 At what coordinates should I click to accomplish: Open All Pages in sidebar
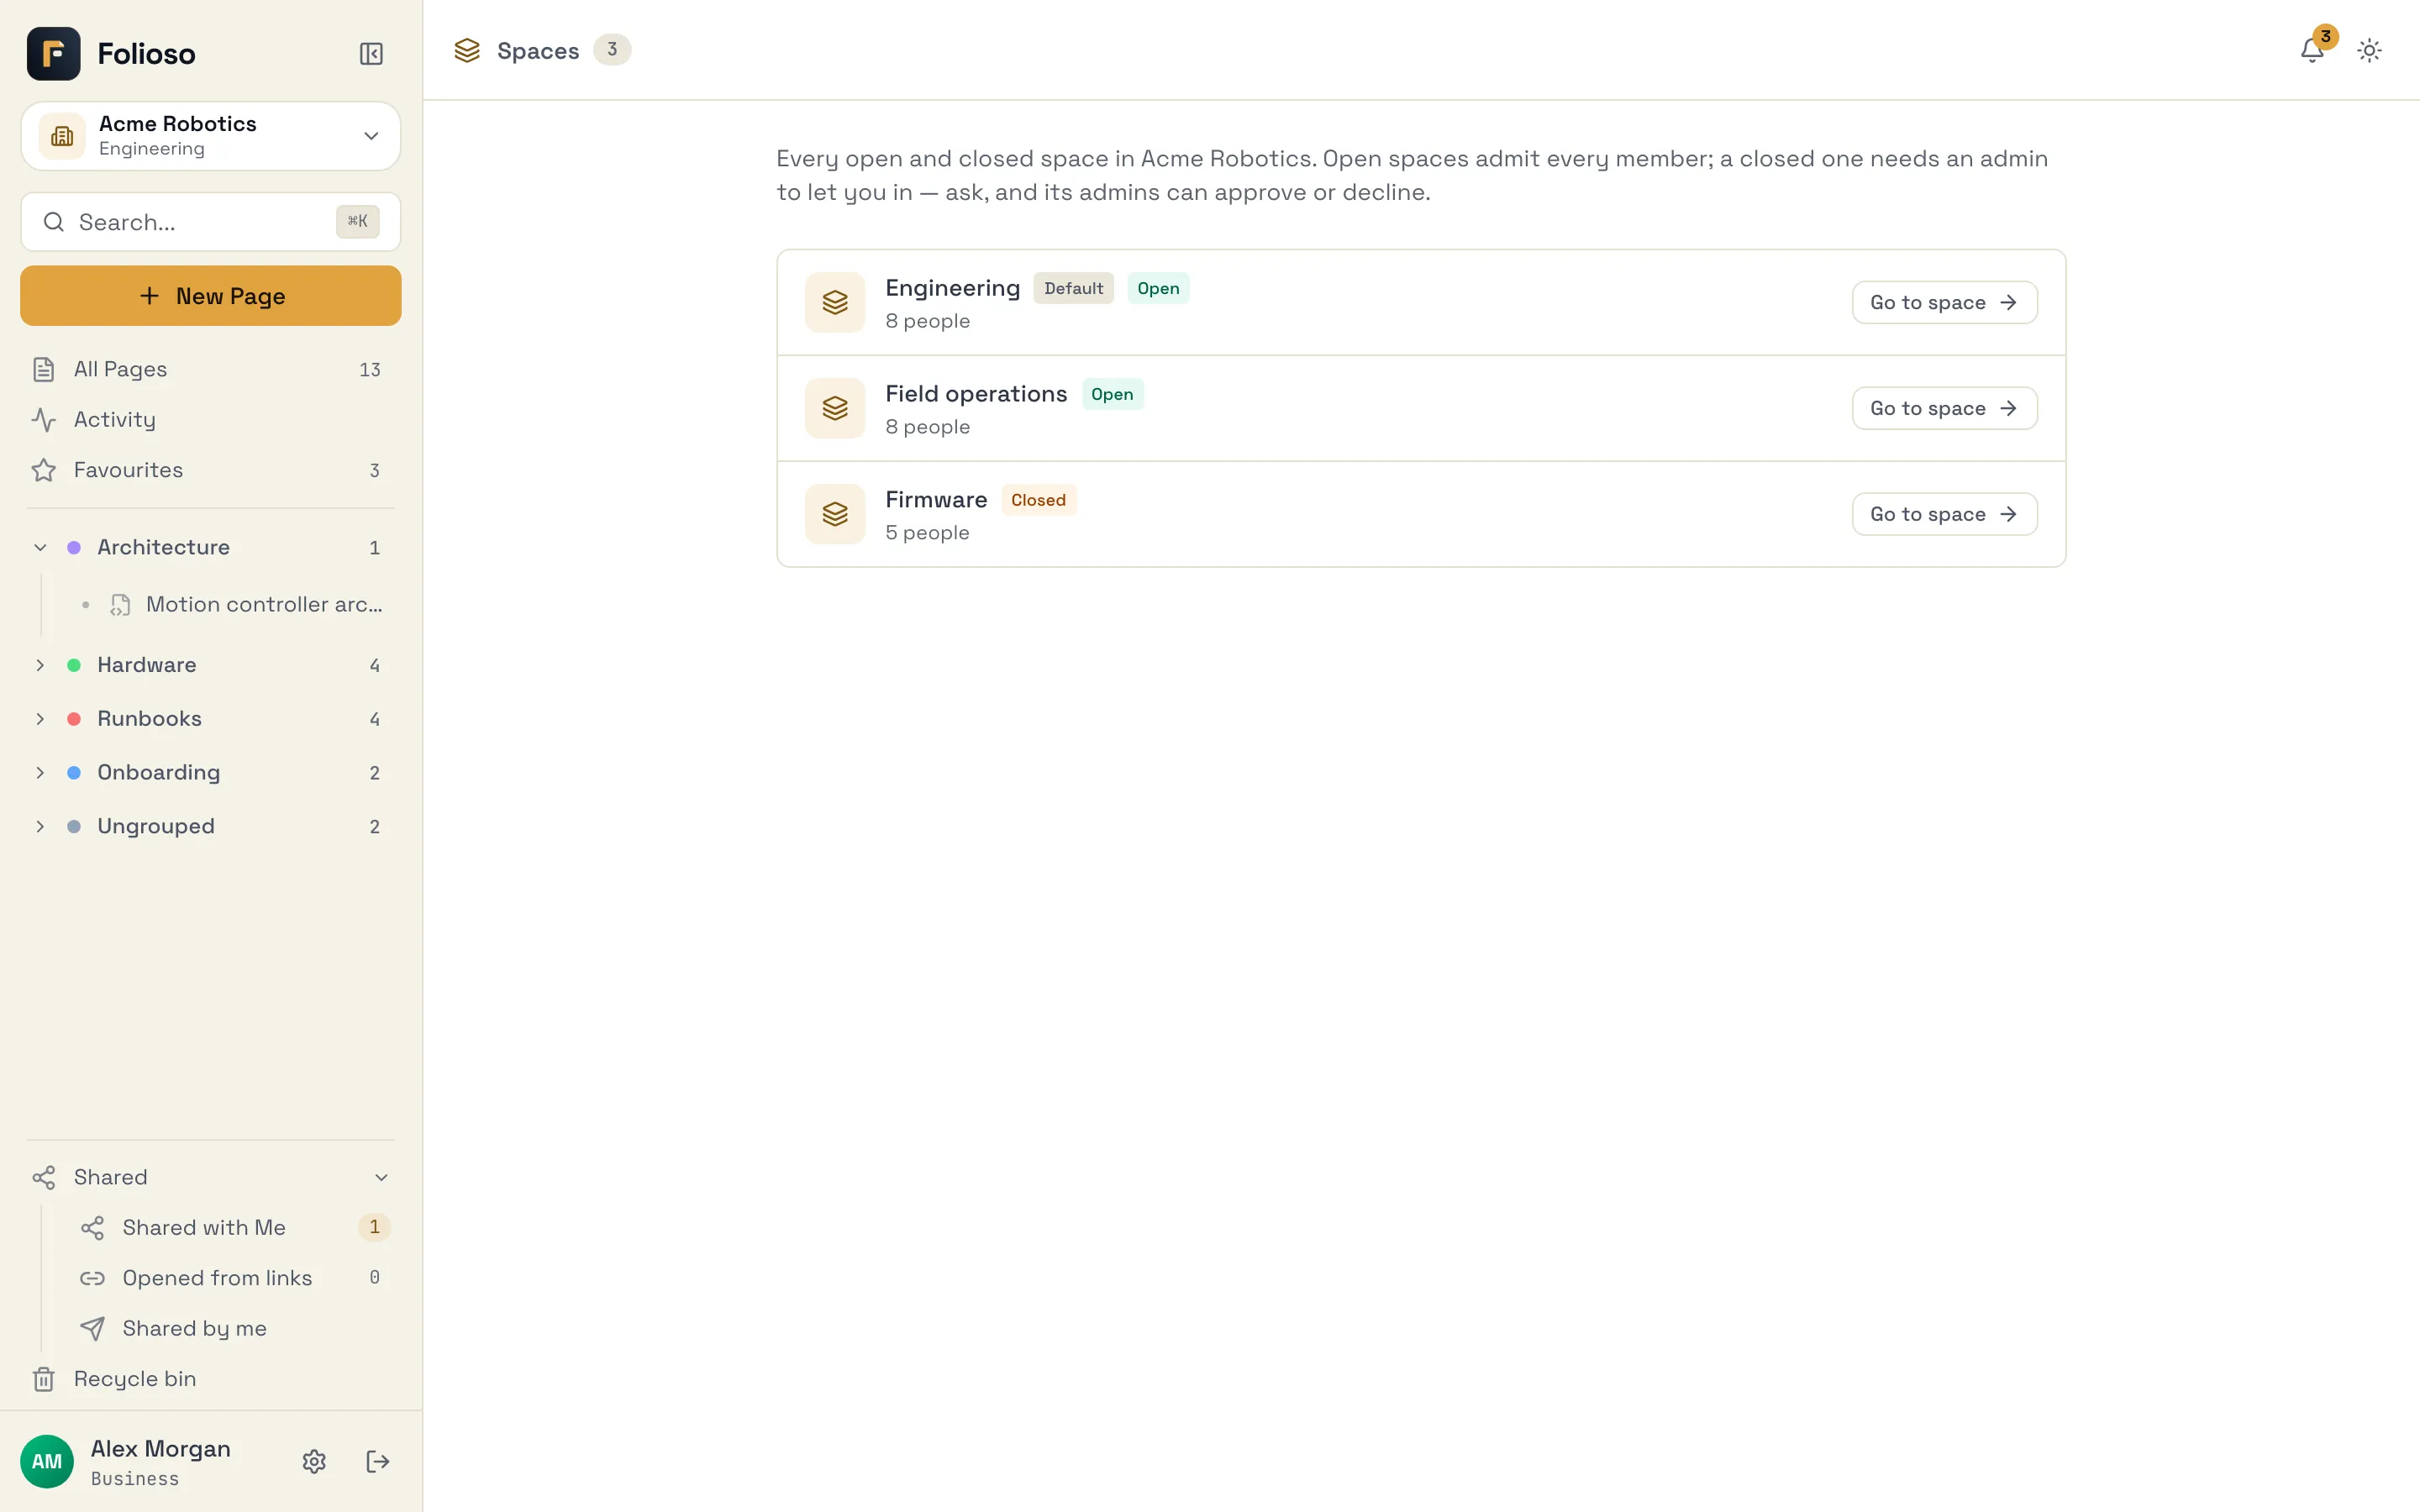tap(211, 370)
